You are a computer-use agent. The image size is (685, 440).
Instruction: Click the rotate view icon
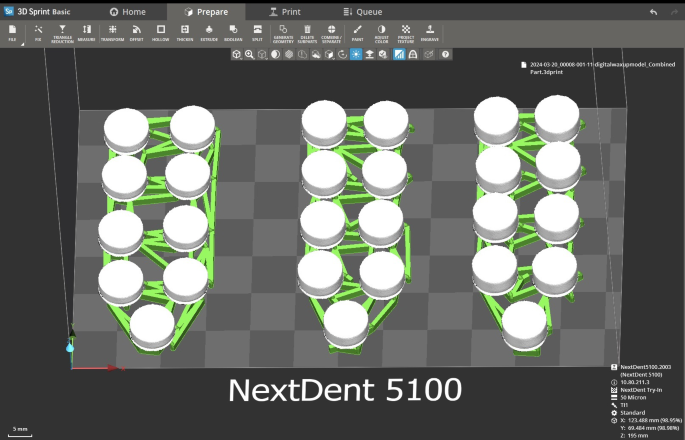point(343,55)
